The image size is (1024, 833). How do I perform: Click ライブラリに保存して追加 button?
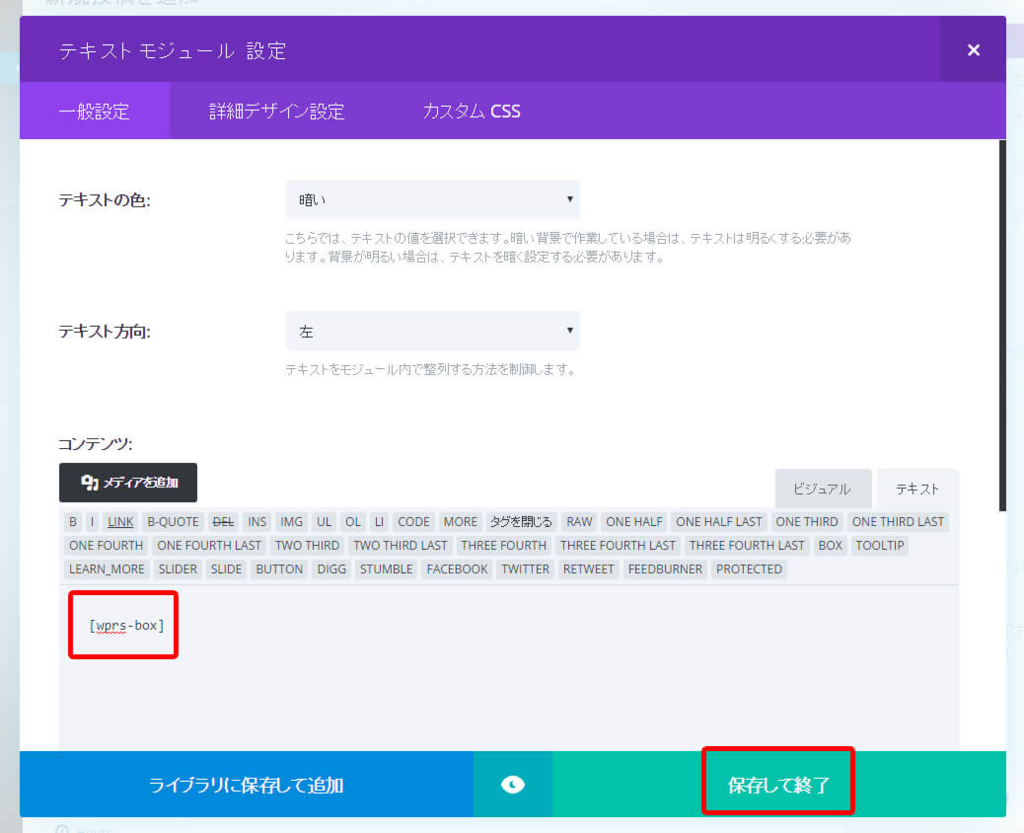[246, 784]
